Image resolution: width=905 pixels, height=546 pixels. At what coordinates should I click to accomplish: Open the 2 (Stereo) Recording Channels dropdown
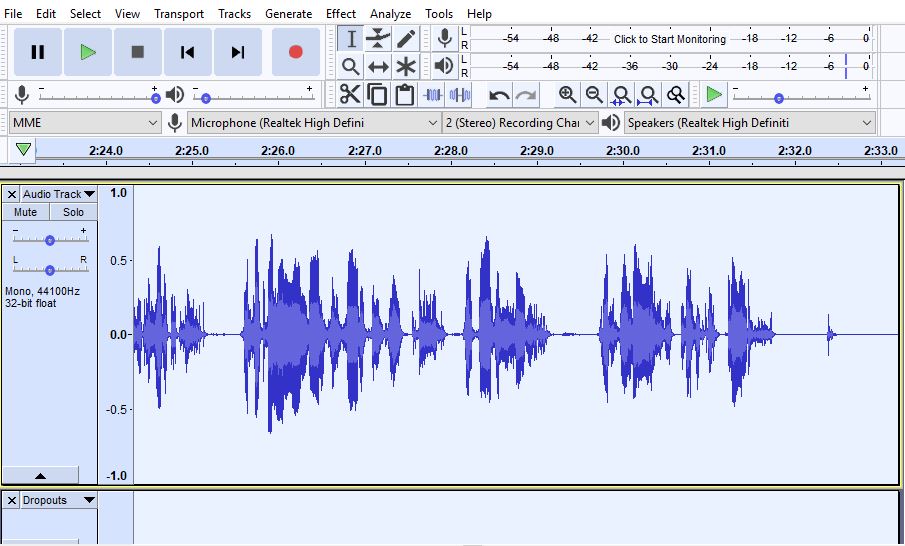(520, 122)
